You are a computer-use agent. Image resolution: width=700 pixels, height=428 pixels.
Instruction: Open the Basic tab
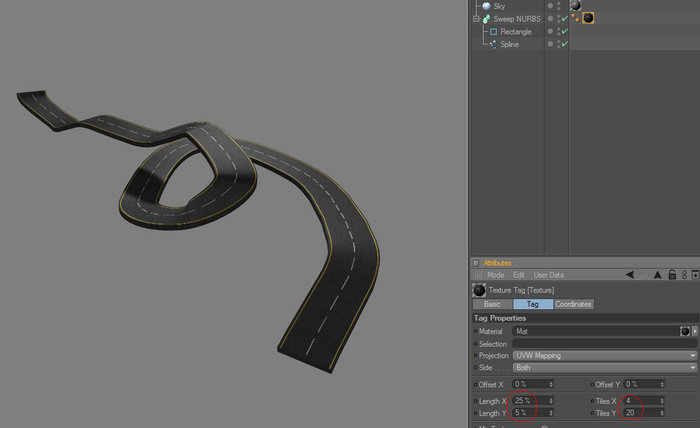click(x=492, y=304)
